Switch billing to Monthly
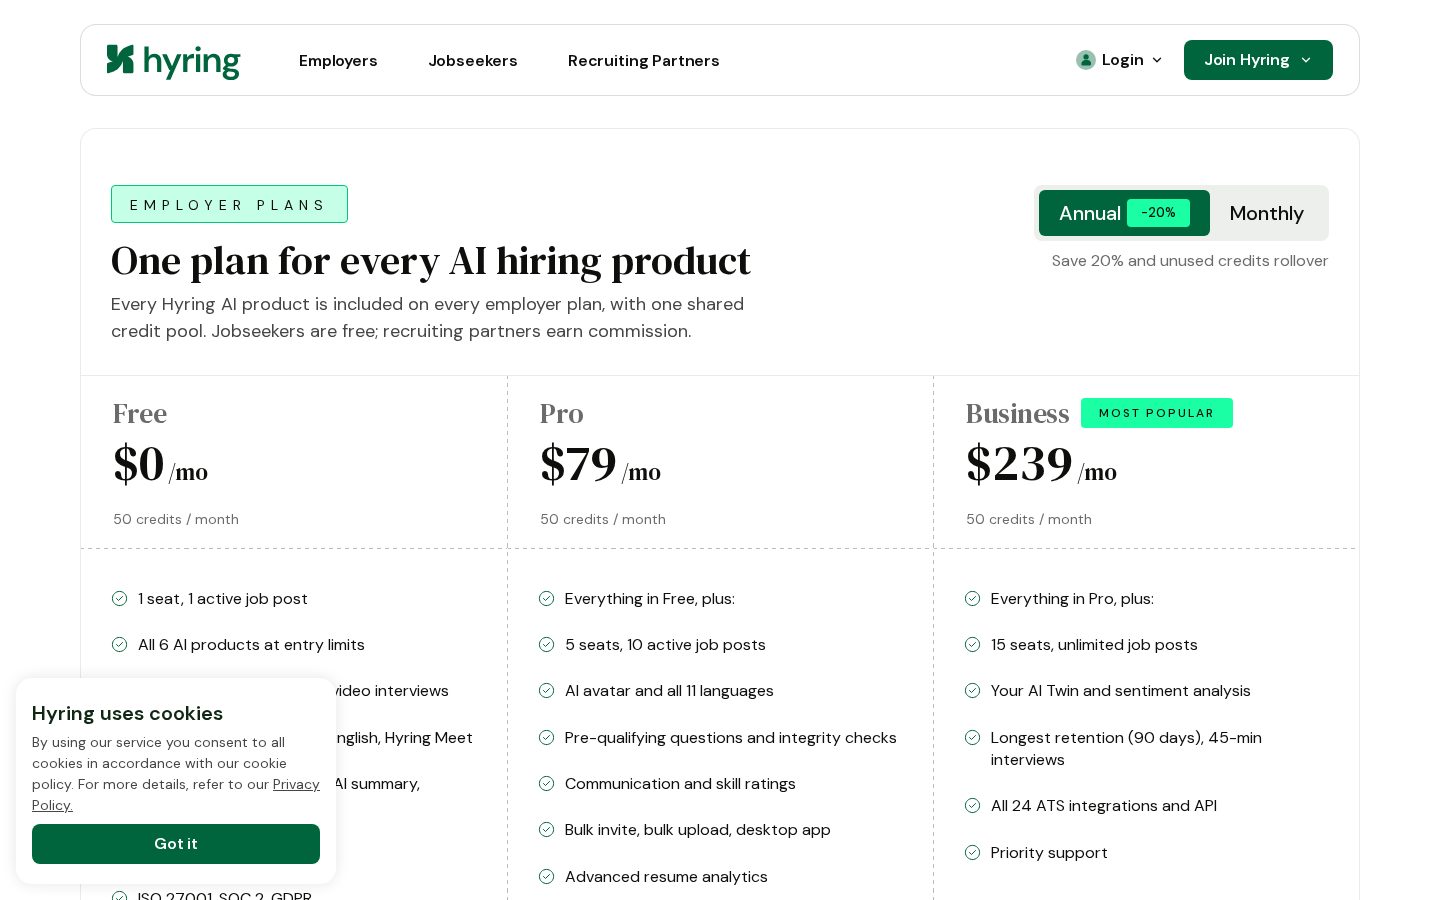 [x=1267, y=213]
